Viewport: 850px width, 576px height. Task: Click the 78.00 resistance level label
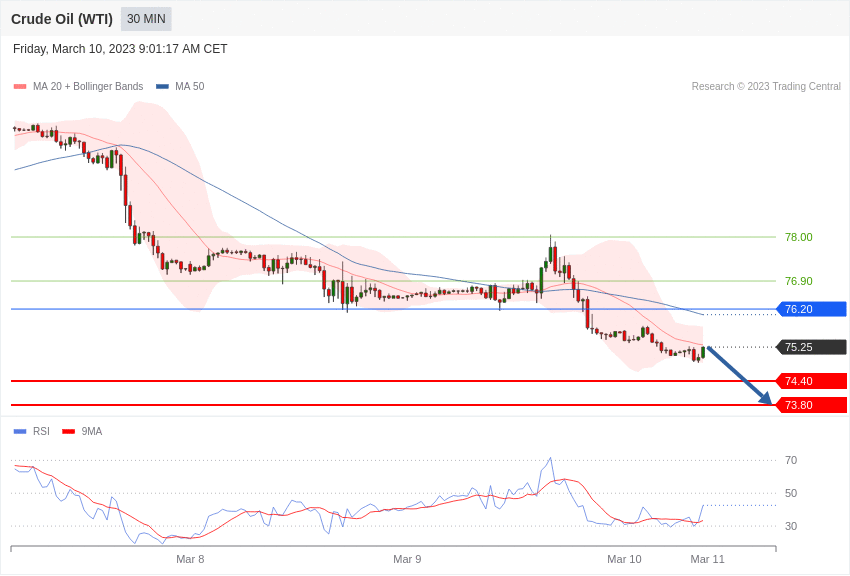click(x=799, y=237)
